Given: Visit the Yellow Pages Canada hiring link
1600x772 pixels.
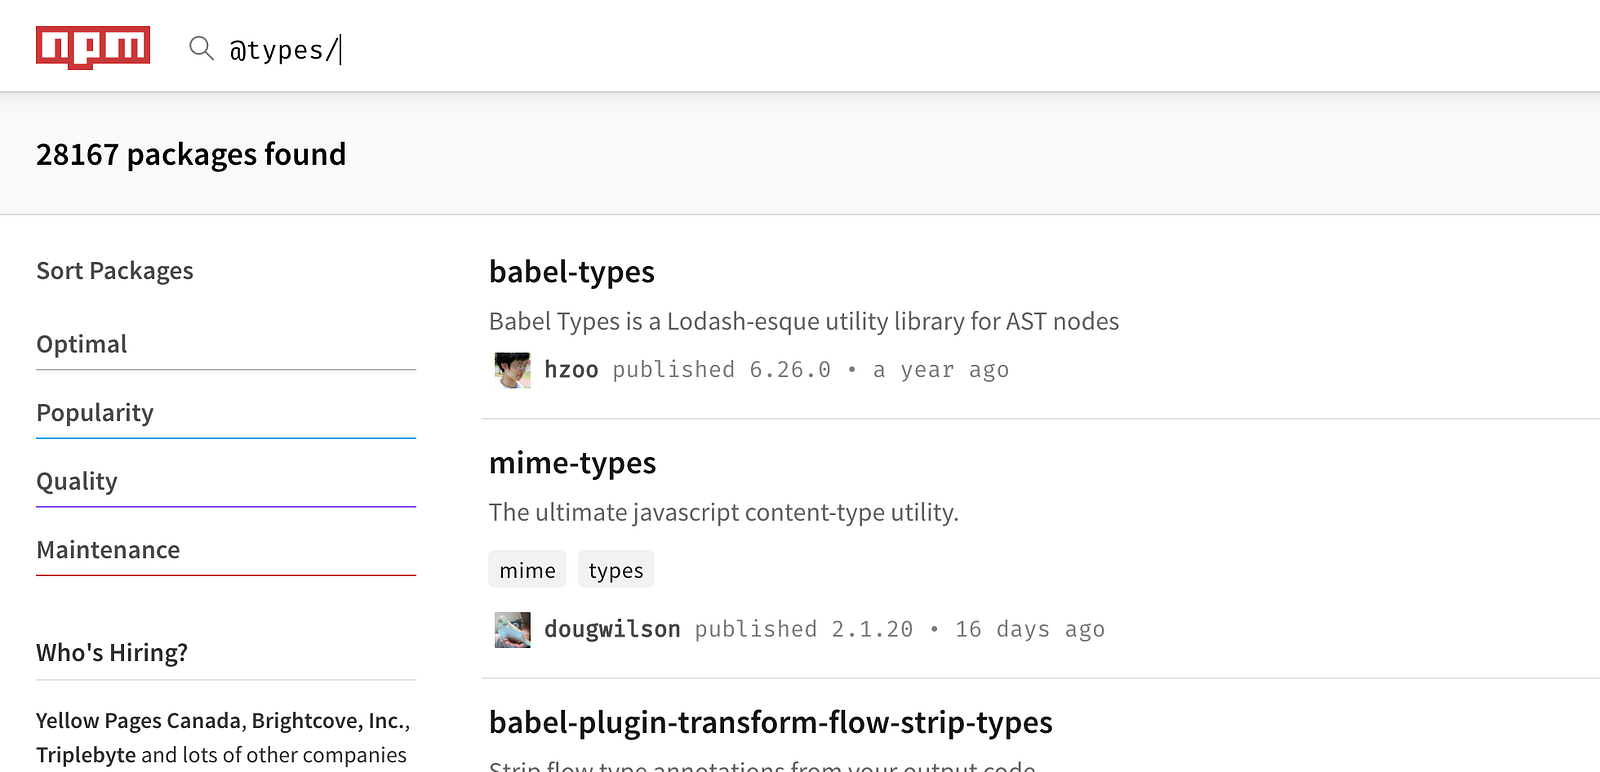Looking at the screenshot, I should pyautogui.click(x=139, y=721).
